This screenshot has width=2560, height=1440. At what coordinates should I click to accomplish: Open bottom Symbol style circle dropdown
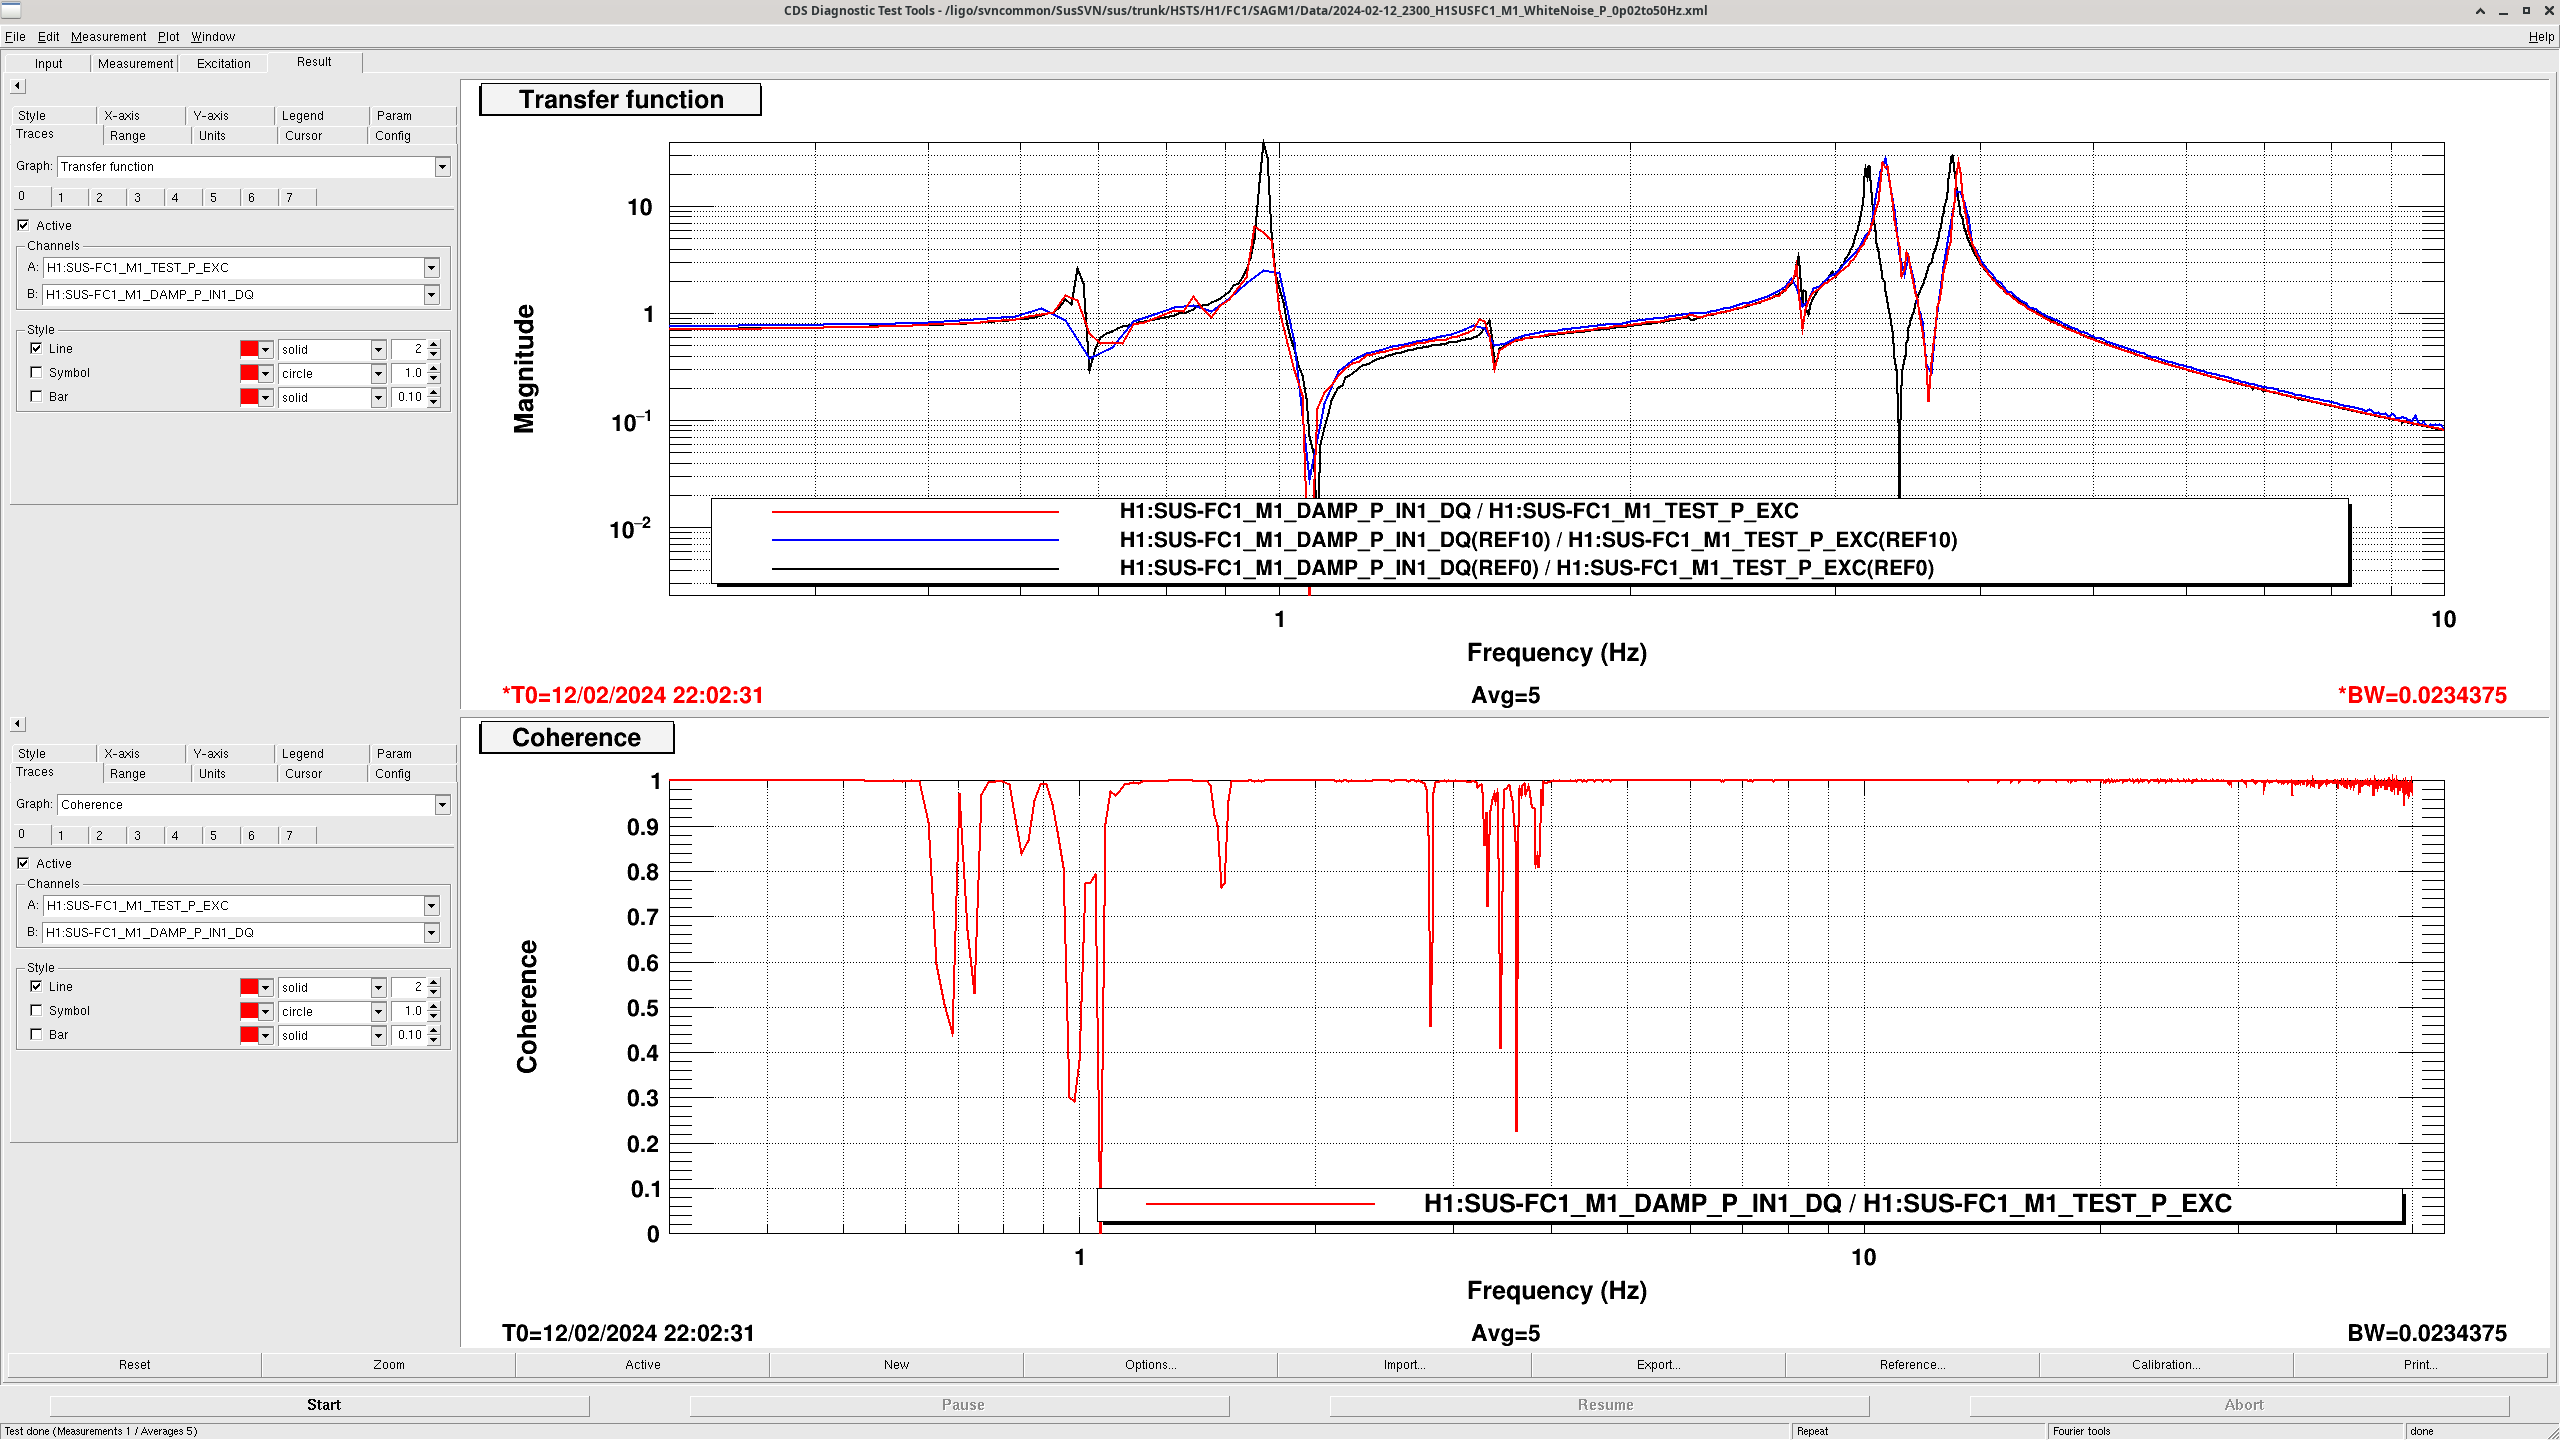click(378, 1012)
